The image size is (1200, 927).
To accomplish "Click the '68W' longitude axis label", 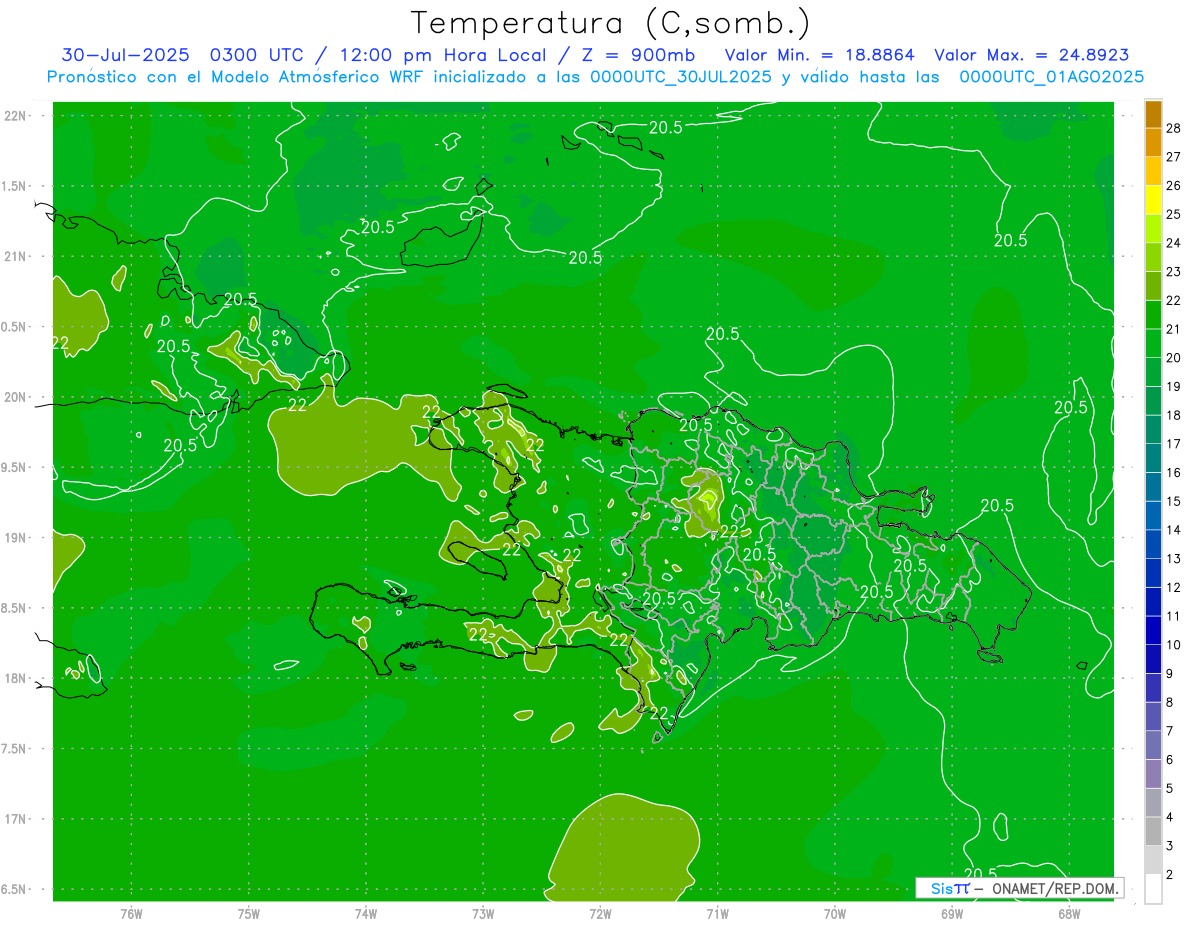I will click(1069, 914).
